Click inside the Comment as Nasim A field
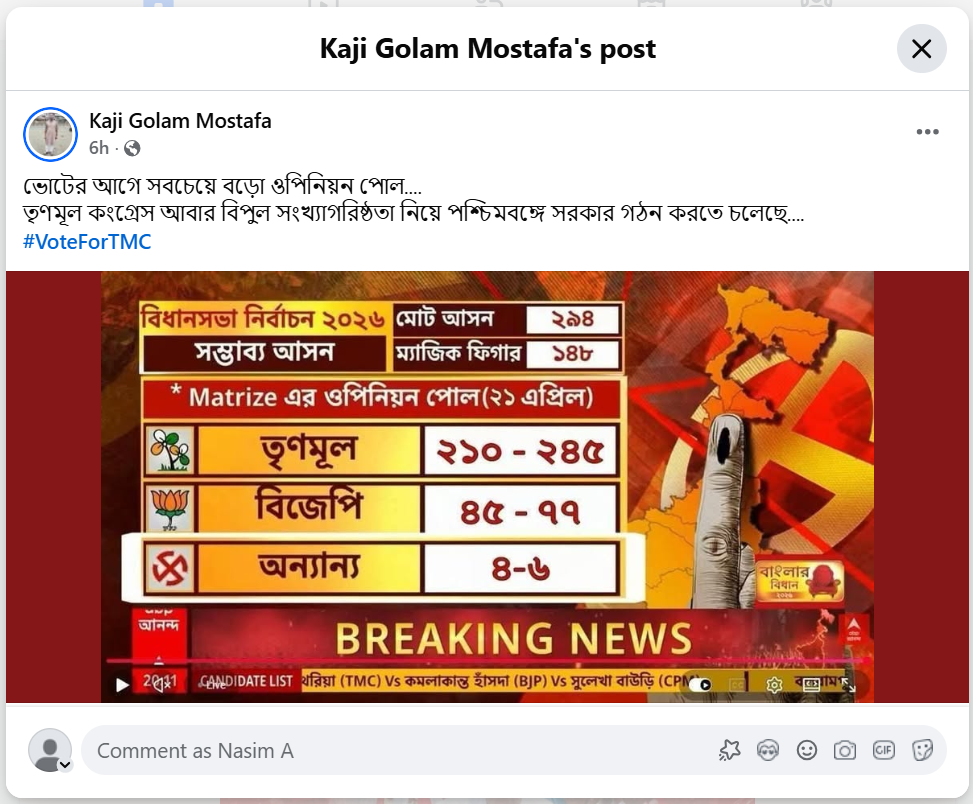This screenshot has width=973, height=804. [x=397, y=751]
